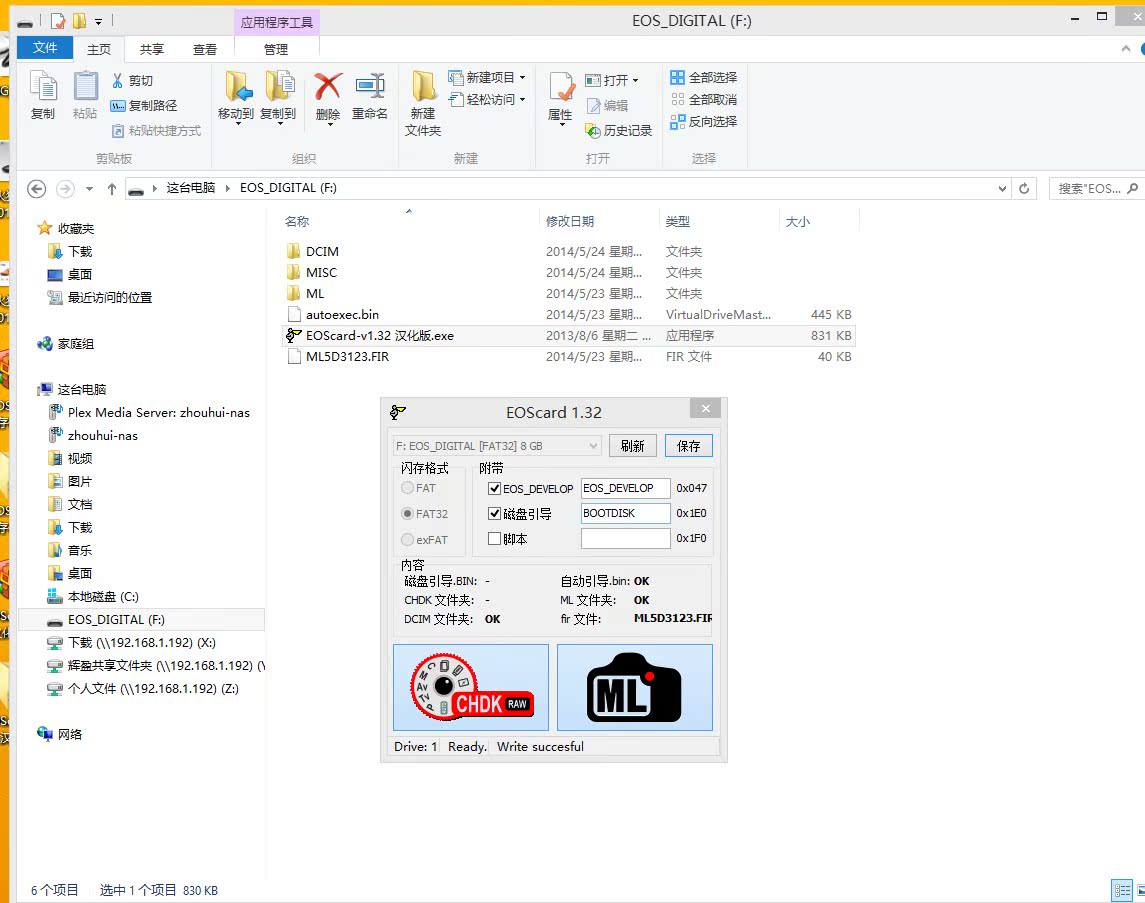Switch to the Share (共享) tab

point(152,49)
